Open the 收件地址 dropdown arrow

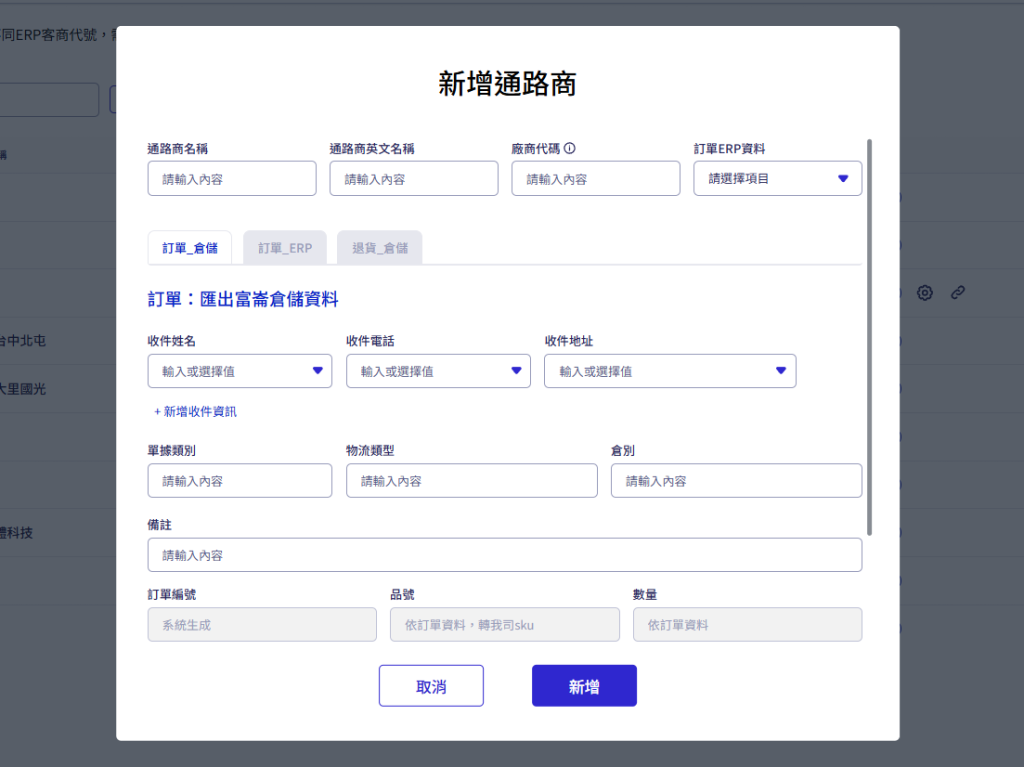tap(781, 371)
